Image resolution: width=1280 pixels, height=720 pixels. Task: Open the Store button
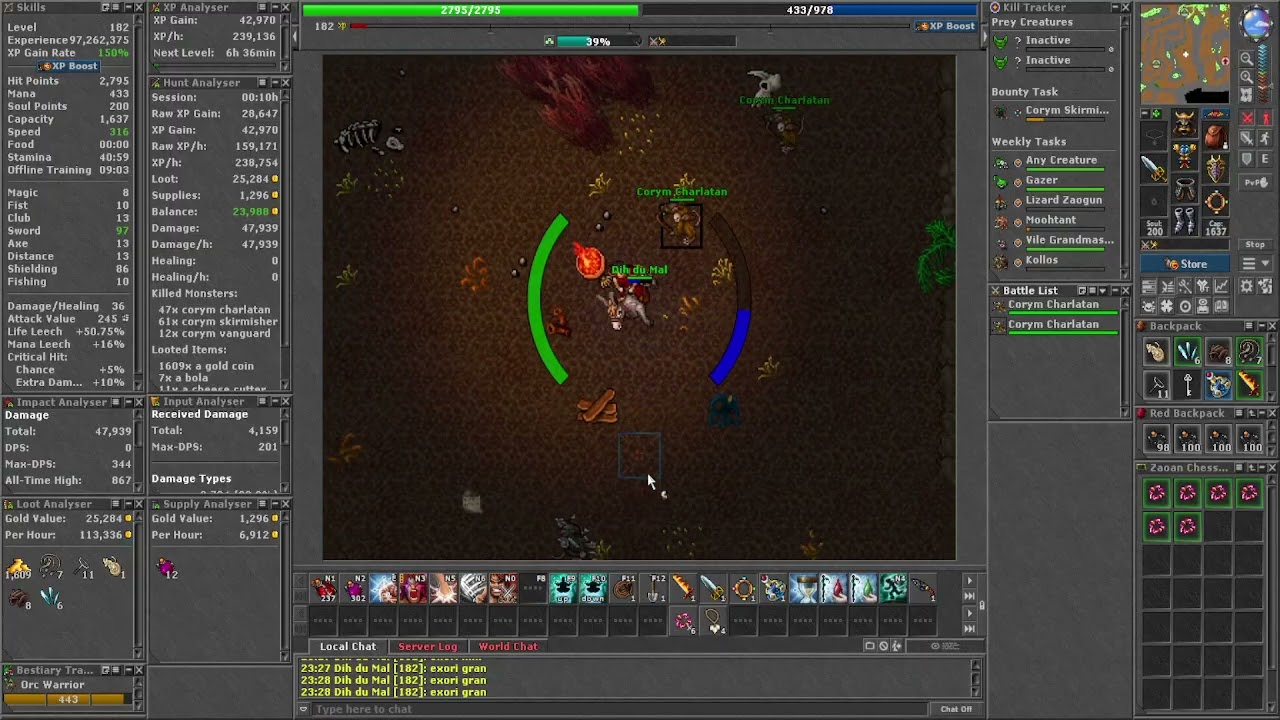click(1185, 264)
